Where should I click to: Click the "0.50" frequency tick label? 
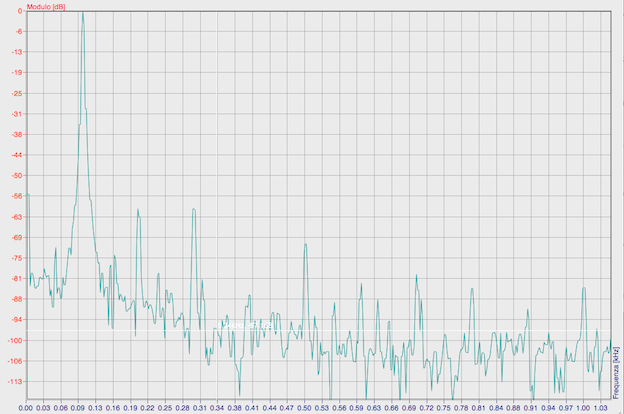point(304,408)
